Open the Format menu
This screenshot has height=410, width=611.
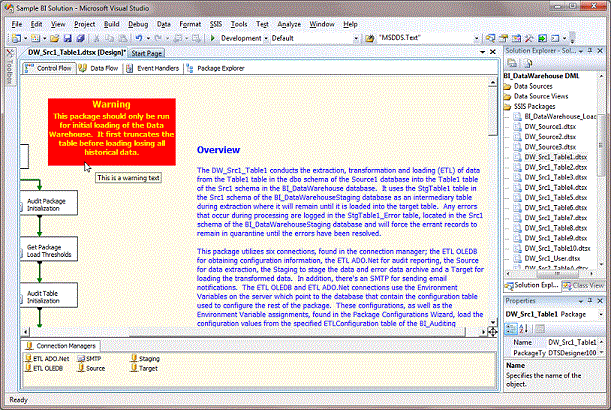(190, 24)
